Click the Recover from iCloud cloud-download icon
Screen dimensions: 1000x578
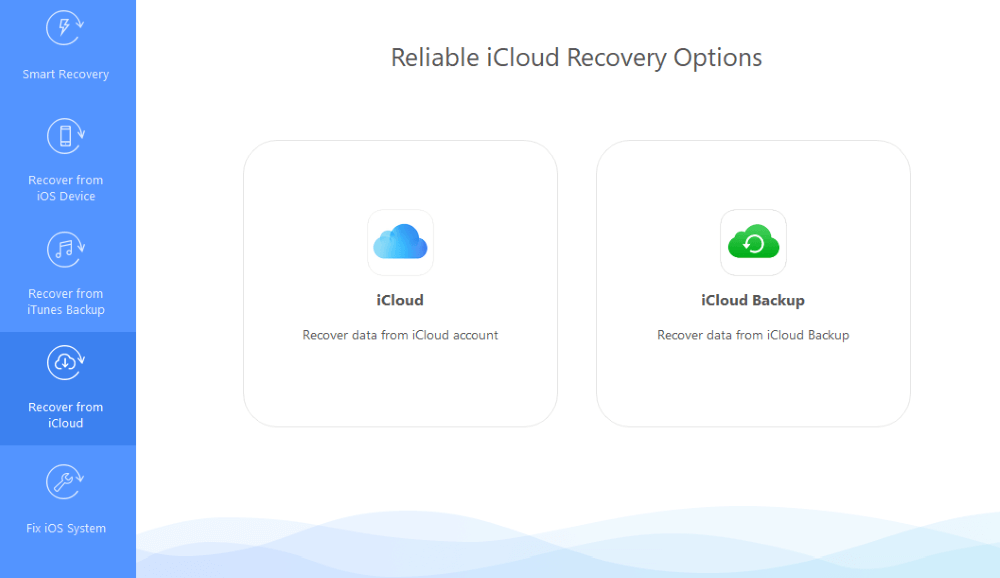click(65, 362)
